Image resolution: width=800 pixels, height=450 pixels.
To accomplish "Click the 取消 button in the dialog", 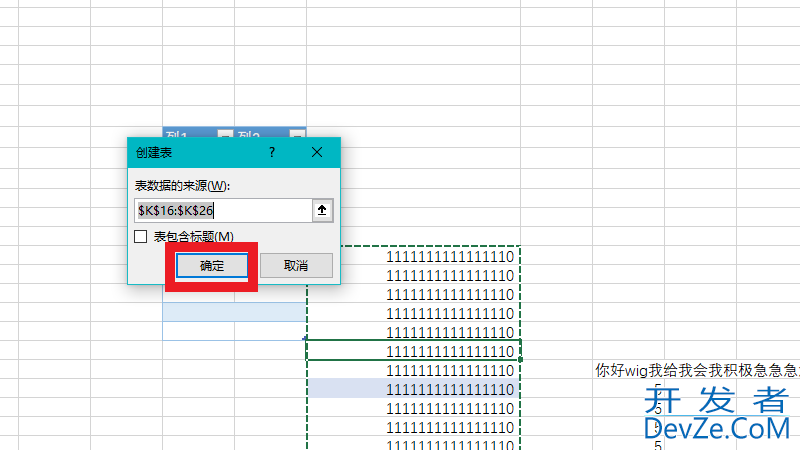I will pyautogui.click(x=296, y=266).
